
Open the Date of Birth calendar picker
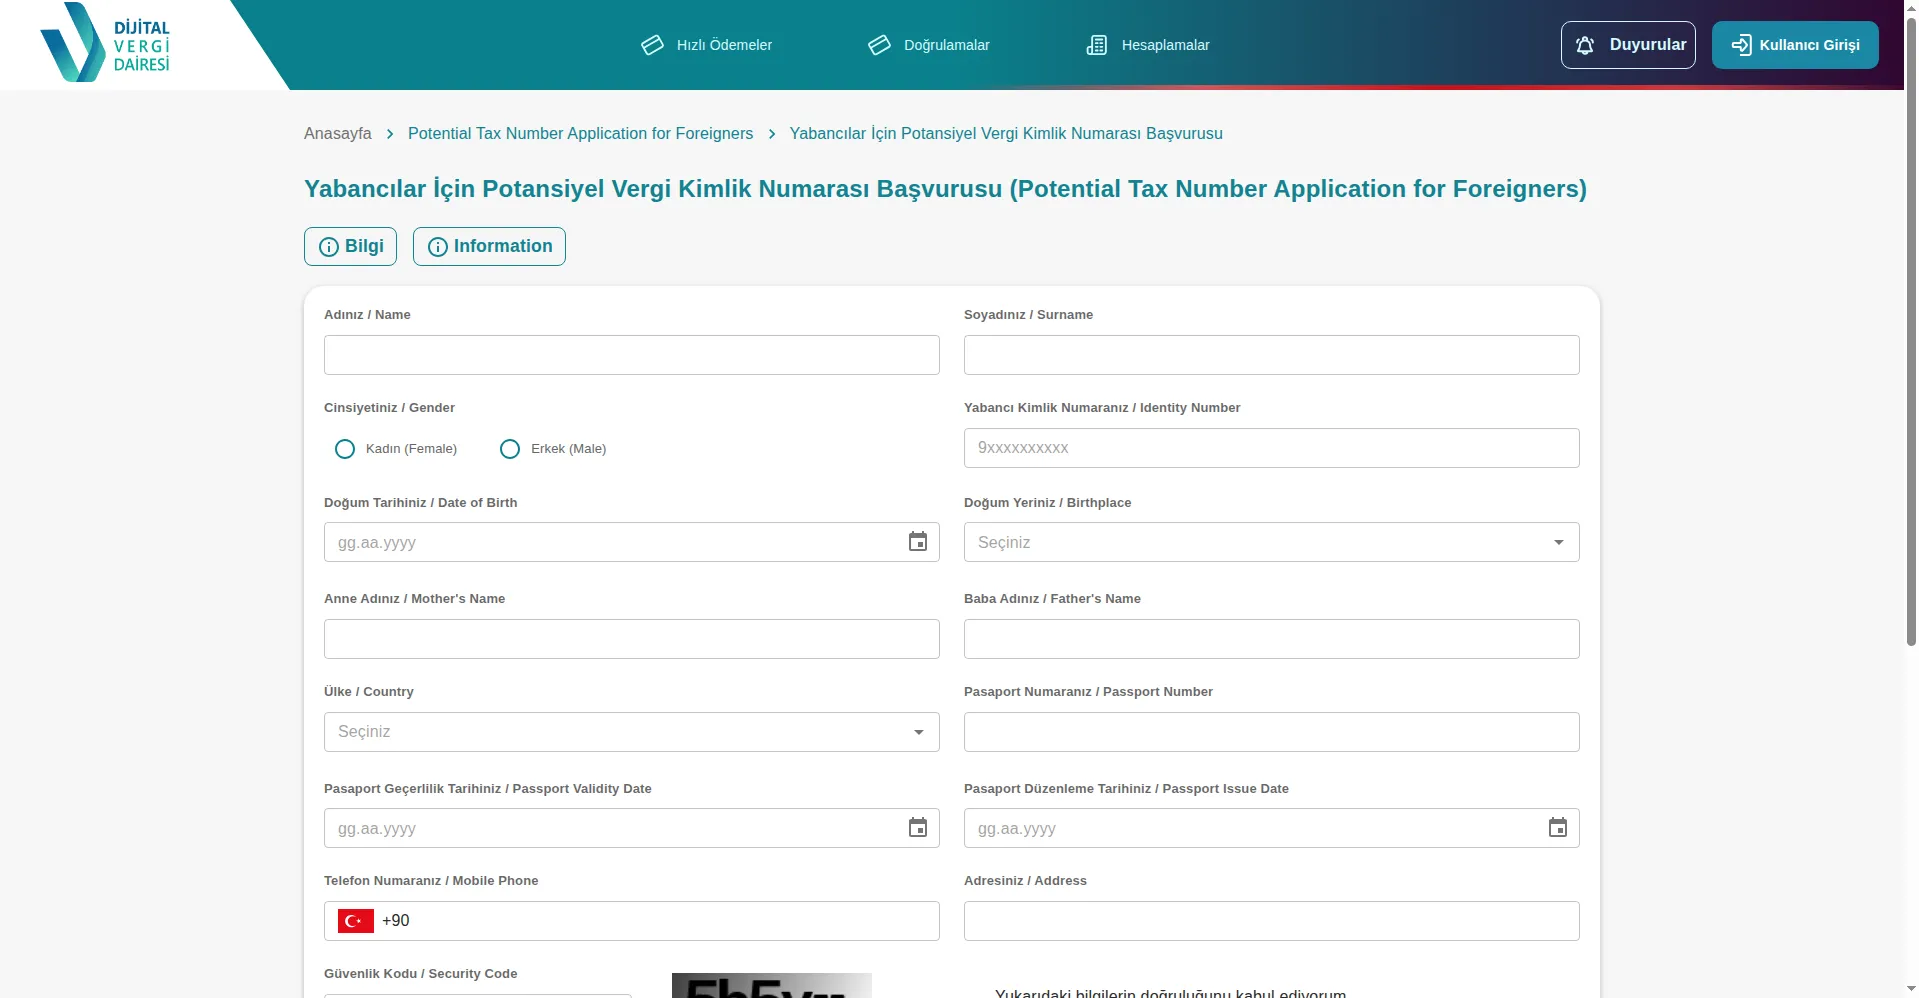(x=918, y=542)
